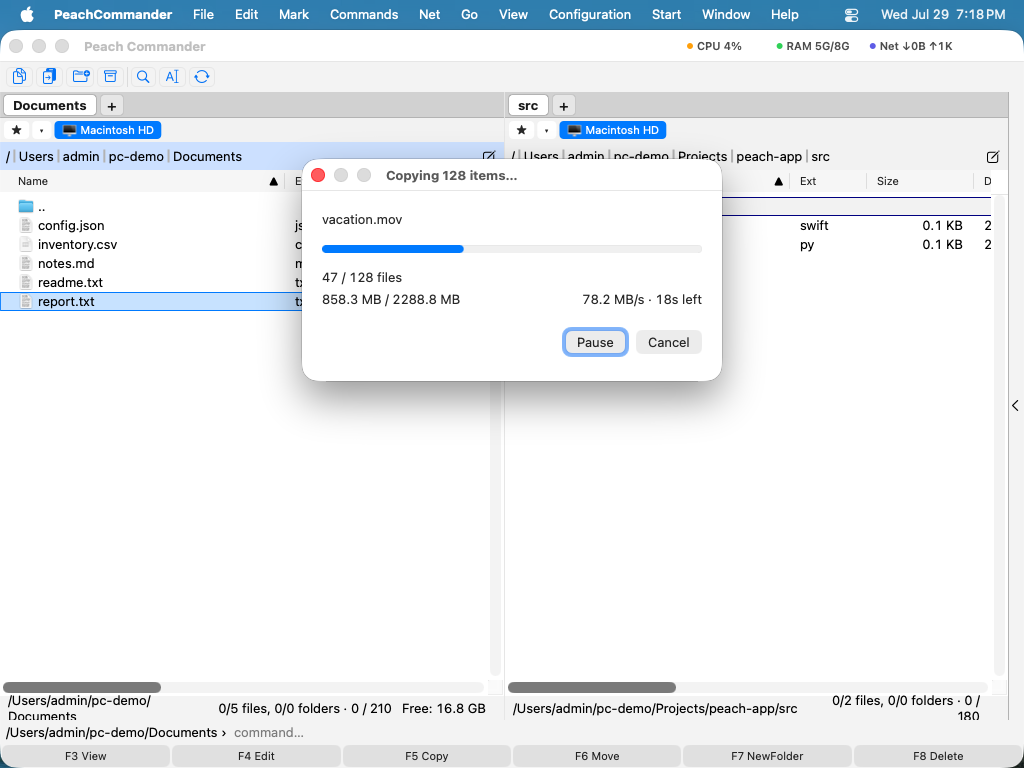This screenshot has width=1024, height=768.
Task: Click the report.txt file icon
Action: (25, 301)
